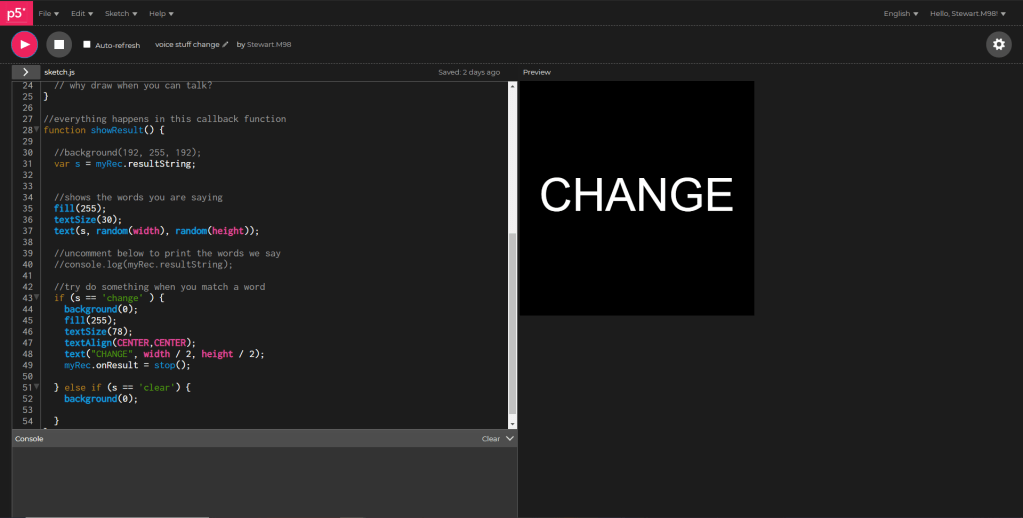The width and height of the screenshot is (1023, 518).
Task: Collapse the console with the chevron
Action: (510, 438)
